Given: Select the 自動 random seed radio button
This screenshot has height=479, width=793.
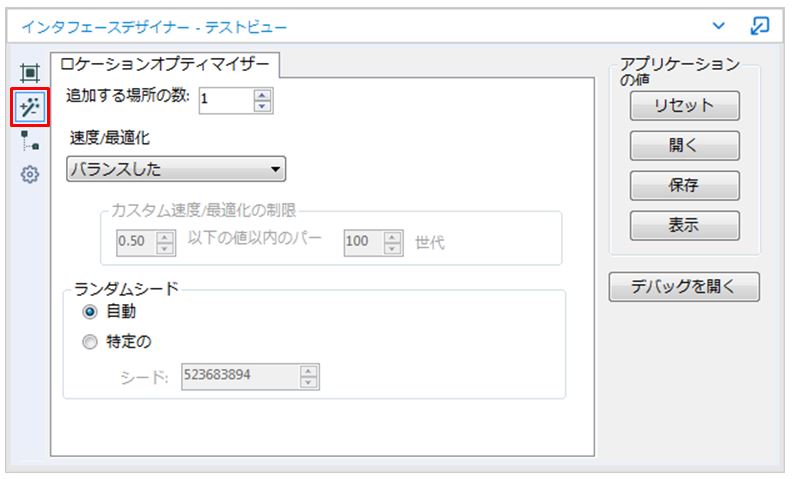Looking at the screenshot, I should pos(91,312).
